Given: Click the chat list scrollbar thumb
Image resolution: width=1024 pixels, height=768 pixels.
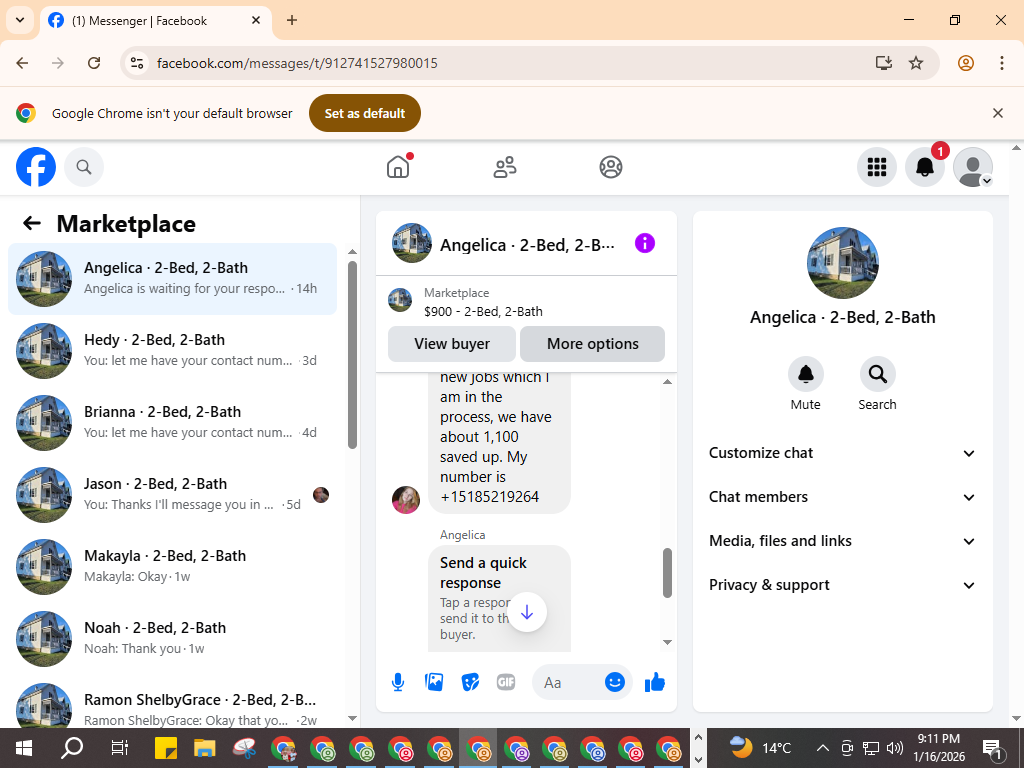Looking at the screenshot, I should (353, 355).
